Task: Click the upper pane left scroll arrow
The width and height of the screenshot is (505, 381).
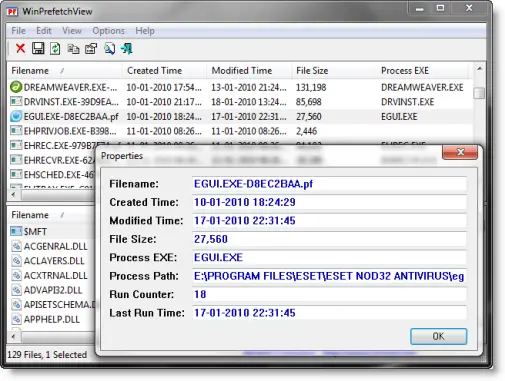Action: coord(13,194)
